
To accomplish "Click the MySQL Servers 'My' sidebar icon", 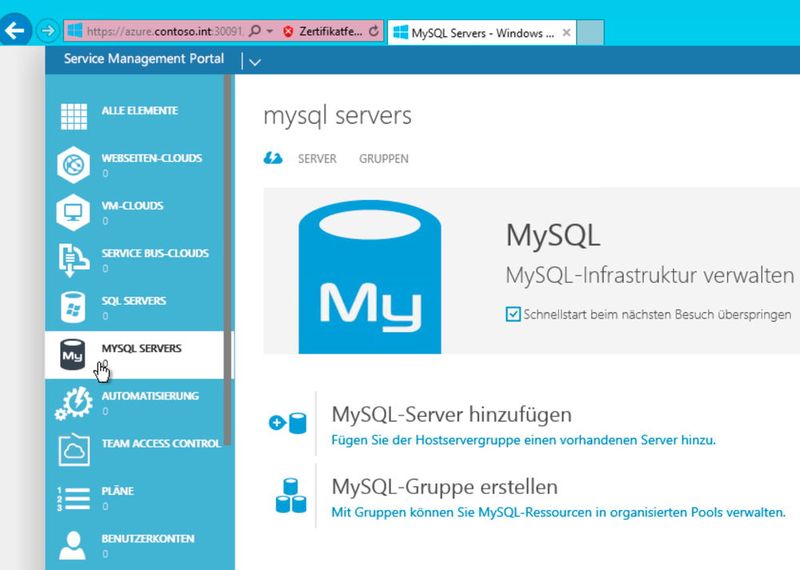I will point(73,355).
